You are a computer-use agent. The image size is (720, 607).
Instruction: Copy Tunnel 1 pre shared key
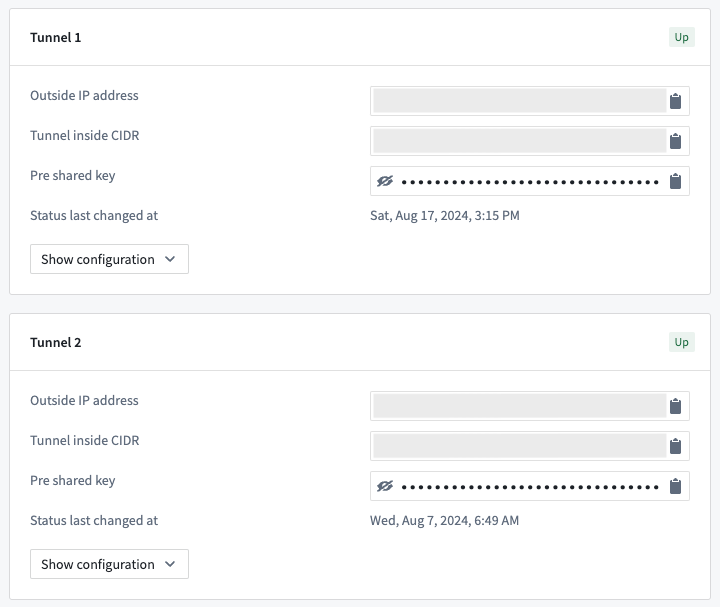[x=676, y=181]
